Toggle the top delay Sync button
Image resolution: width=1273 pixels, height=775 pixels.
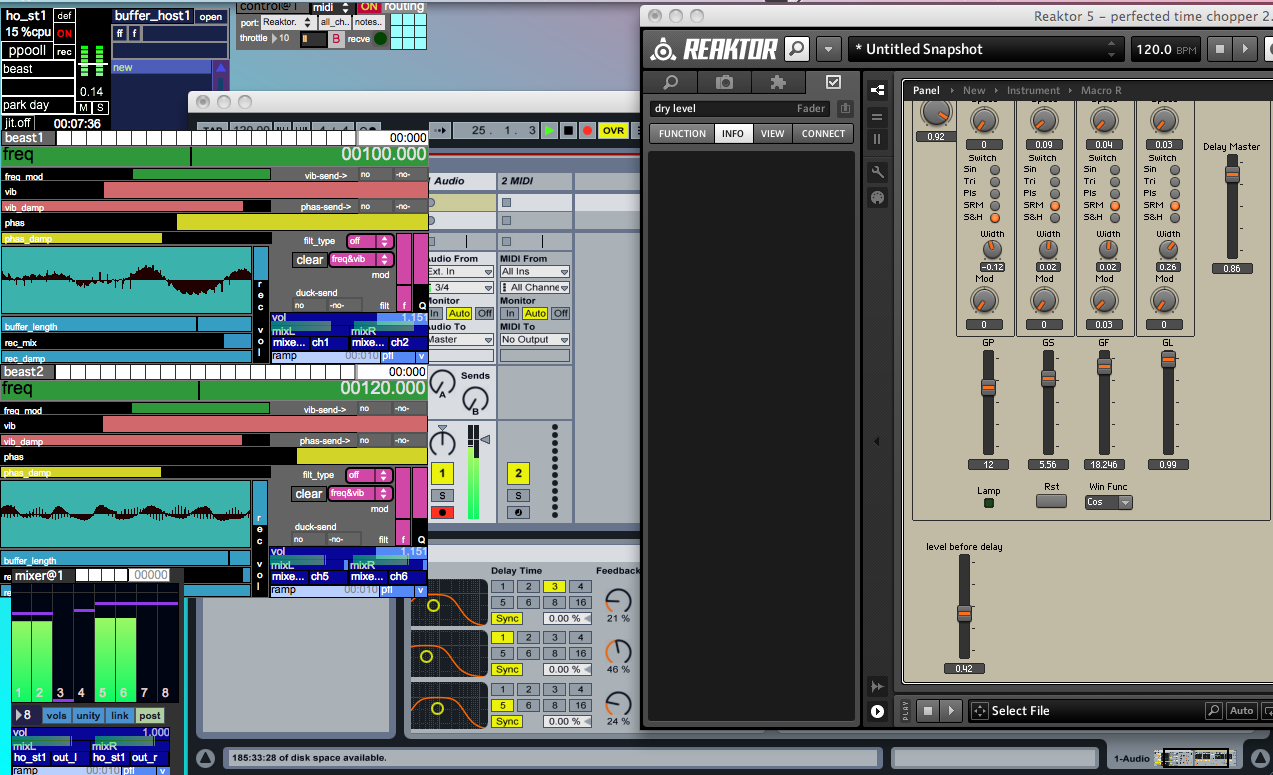[507, 618]
